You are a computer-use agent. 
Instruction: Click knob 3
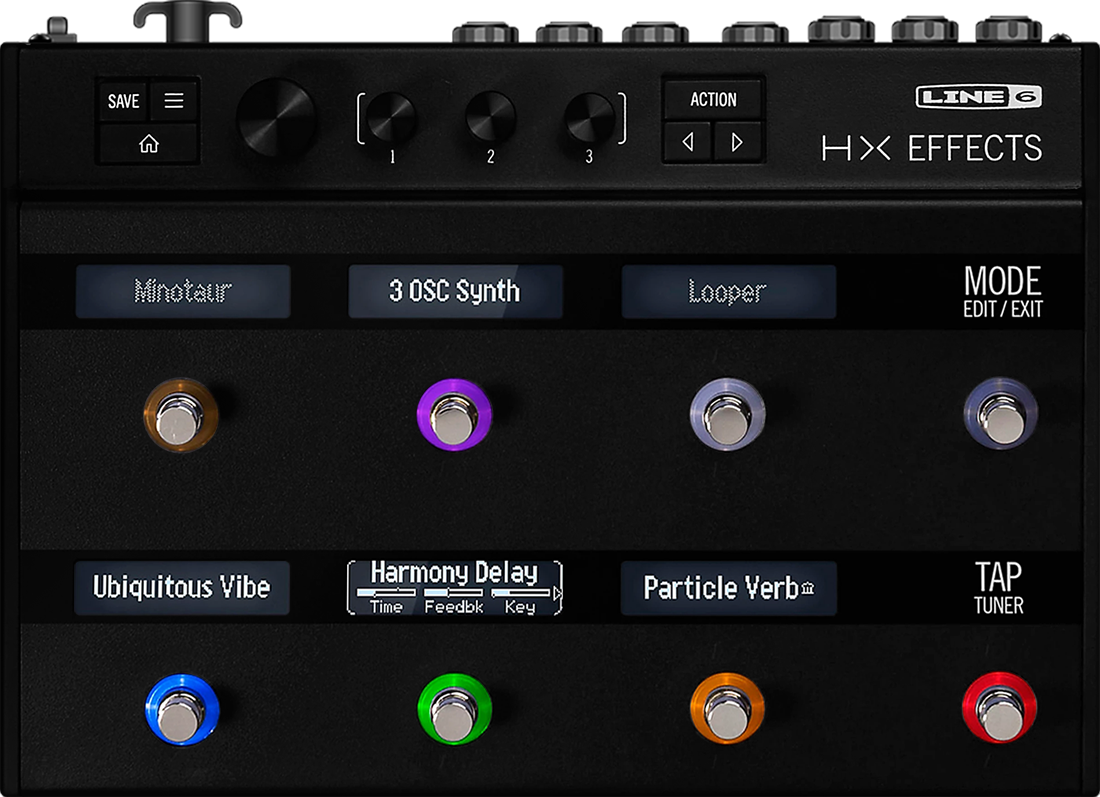(x=589, y=117)
